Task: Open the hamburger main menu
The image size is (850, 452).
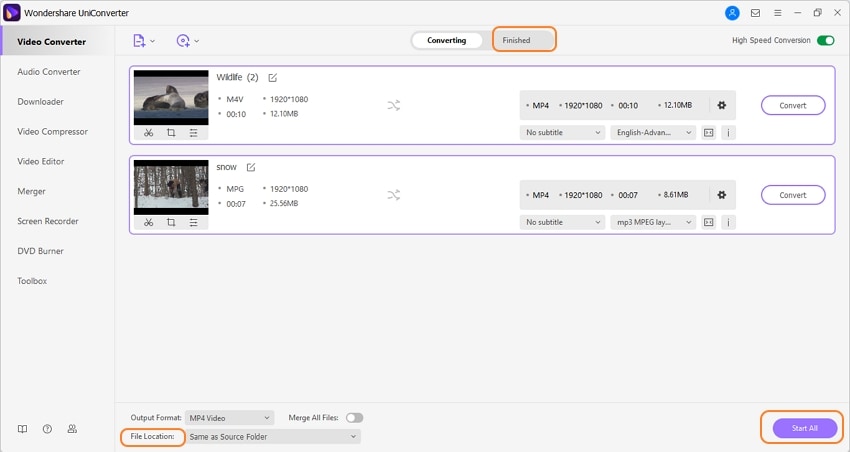Action: click(777, 13)
